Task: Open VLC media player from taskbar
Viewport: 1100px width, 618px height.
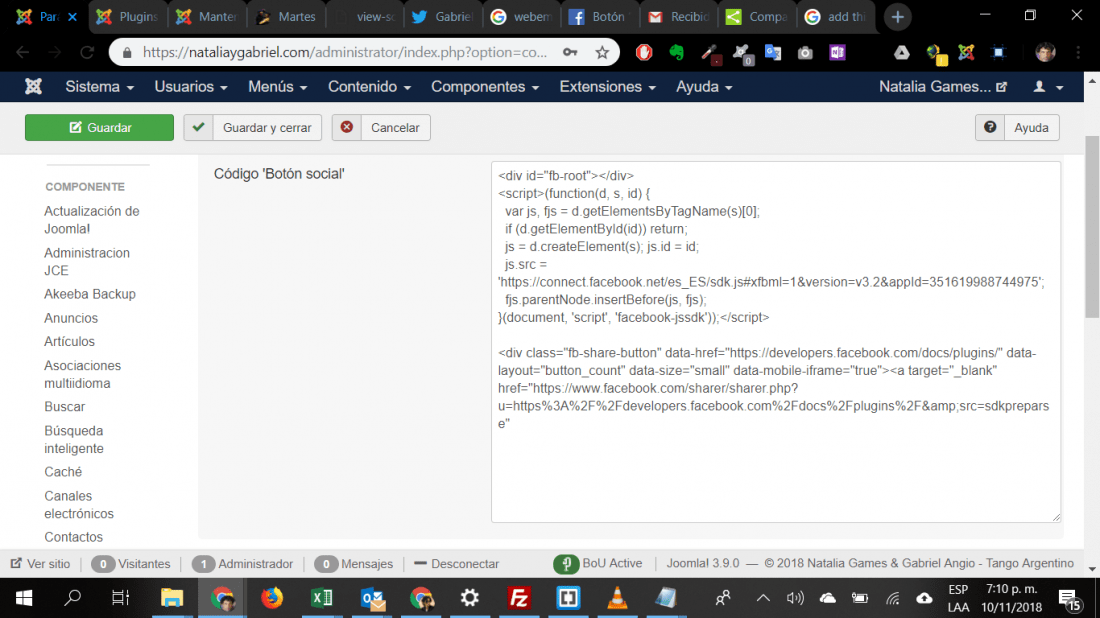Action: pyautogui.click(x=617, y=598)
